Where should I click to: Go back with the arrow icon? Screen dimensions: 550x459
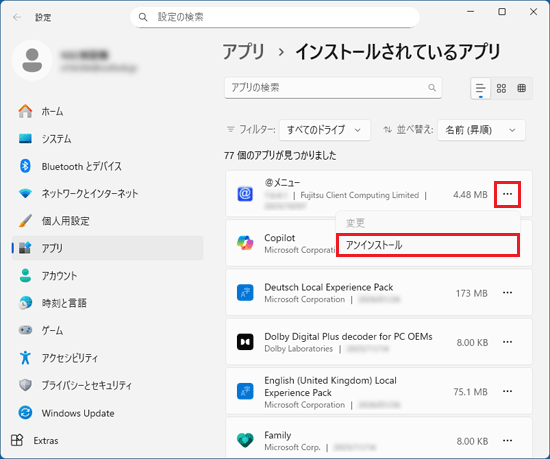tap(17, 17)
